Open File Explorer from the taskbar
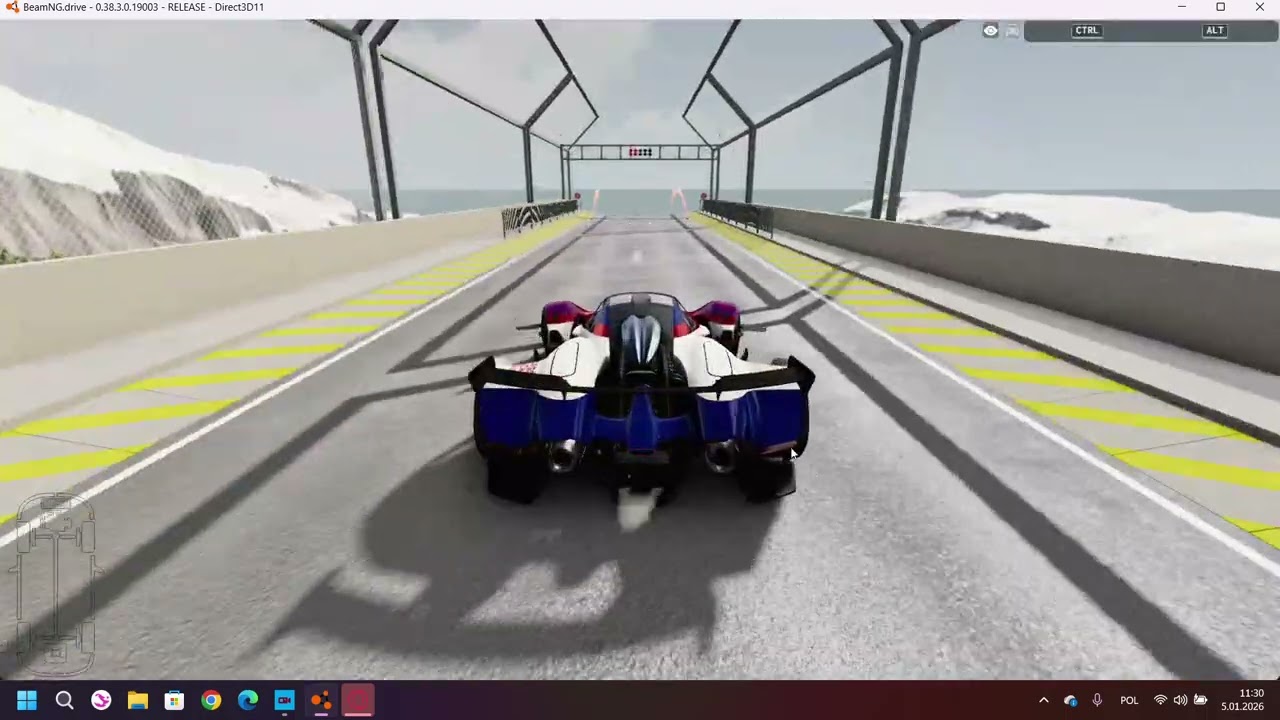1280x720 pixels. coord(138,701)
